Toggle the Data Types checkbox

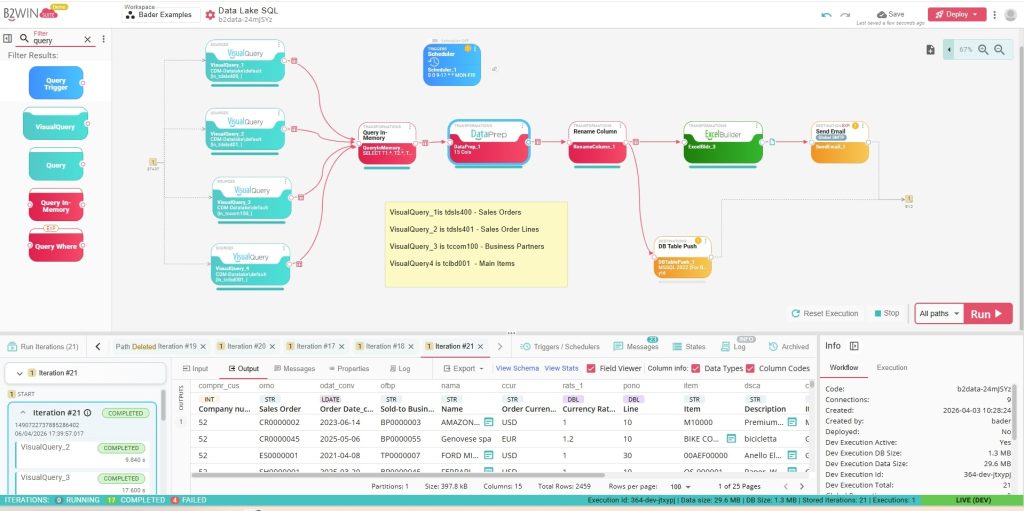[x=695, y=368]
